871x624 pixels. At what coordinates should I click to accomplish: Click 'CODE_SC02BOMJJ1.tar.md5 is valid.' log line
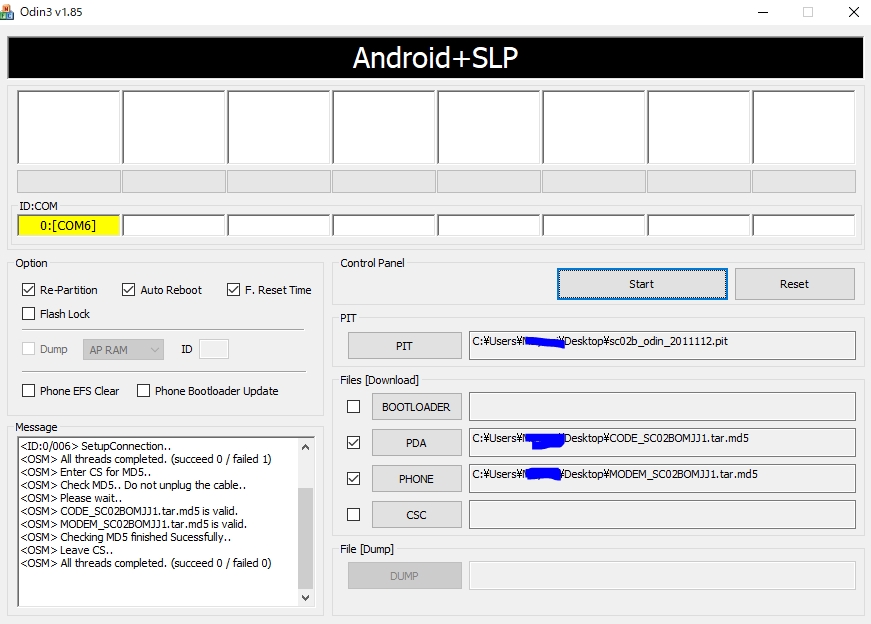(129, 511)
